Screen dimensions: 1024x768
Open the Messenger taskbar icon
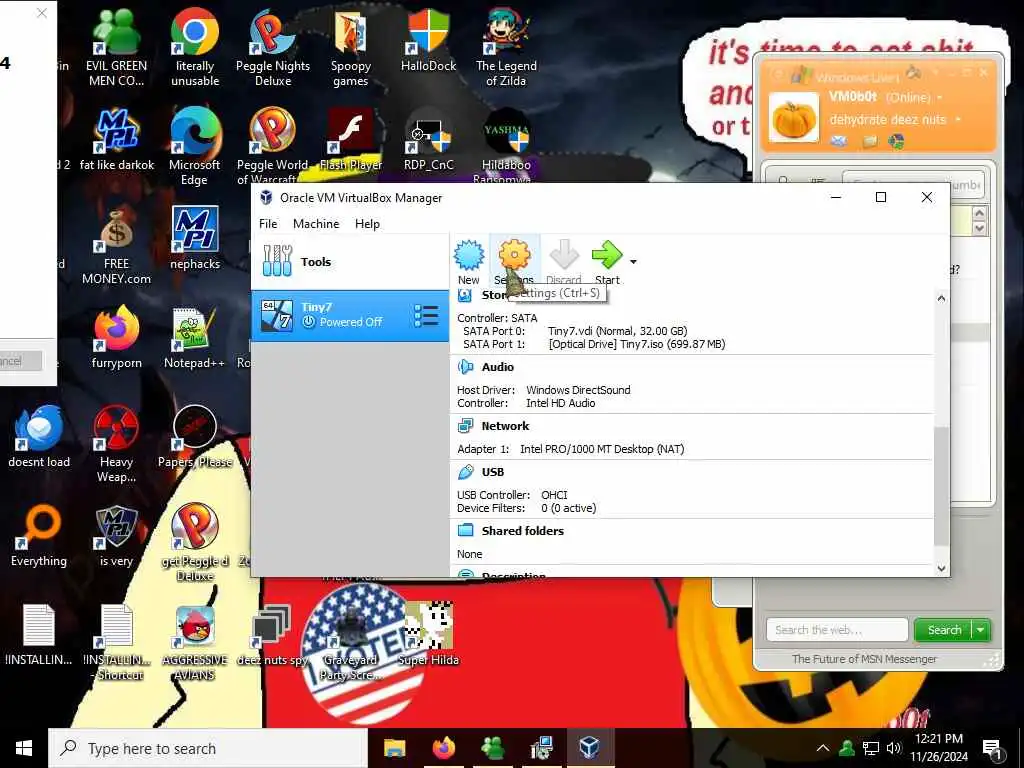coord(492,748)
